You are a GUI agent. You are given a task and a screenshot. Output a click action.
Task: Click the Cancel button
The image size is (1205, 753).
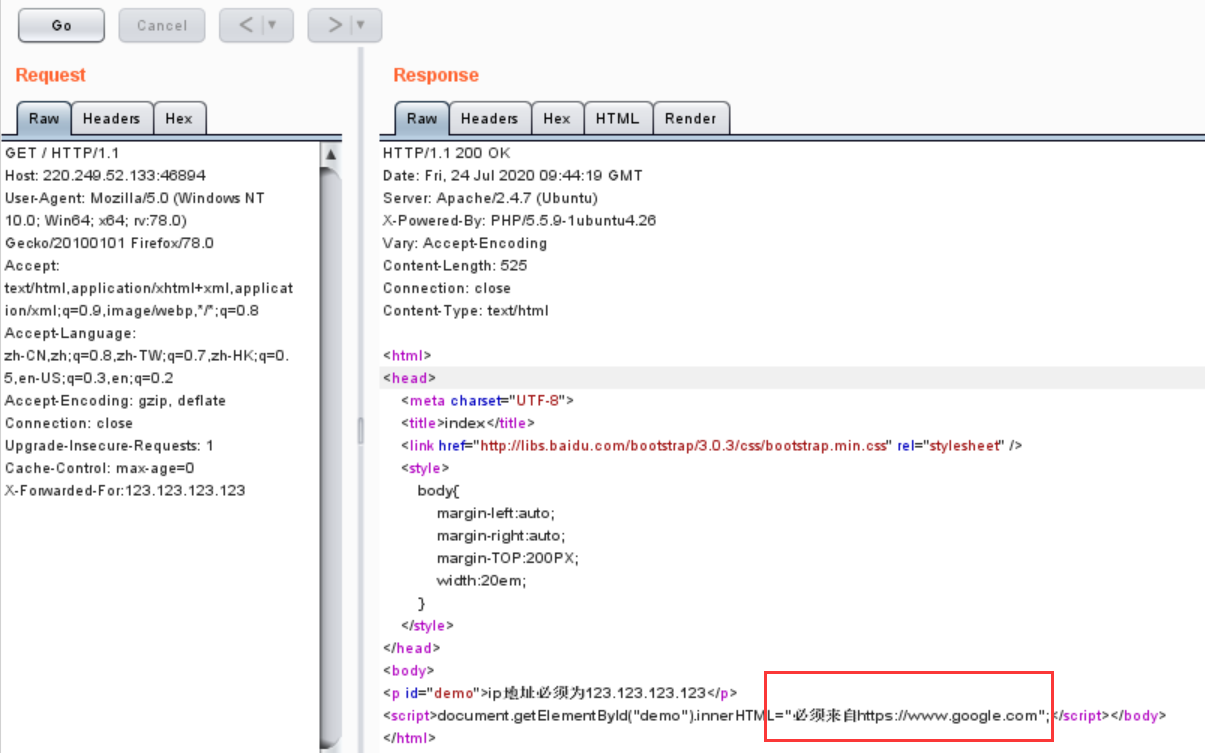(x=161, y=25)
